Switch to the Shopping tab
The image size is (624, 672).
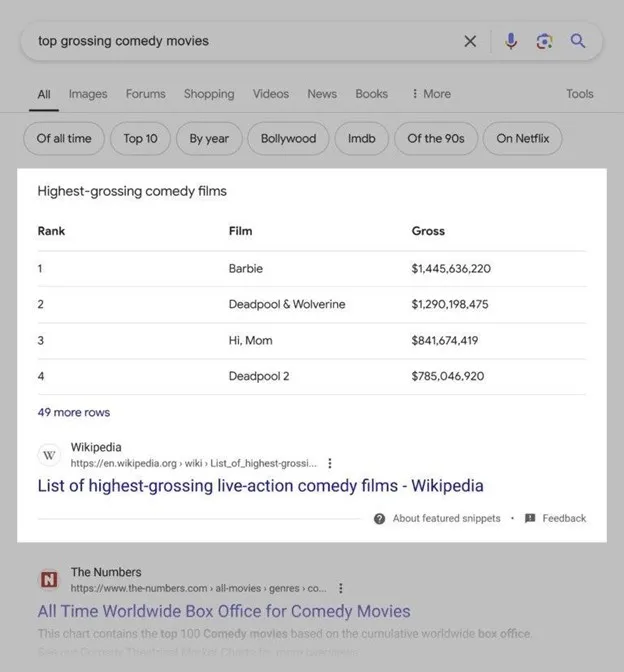pyautogui.click(x=209, y=94)
